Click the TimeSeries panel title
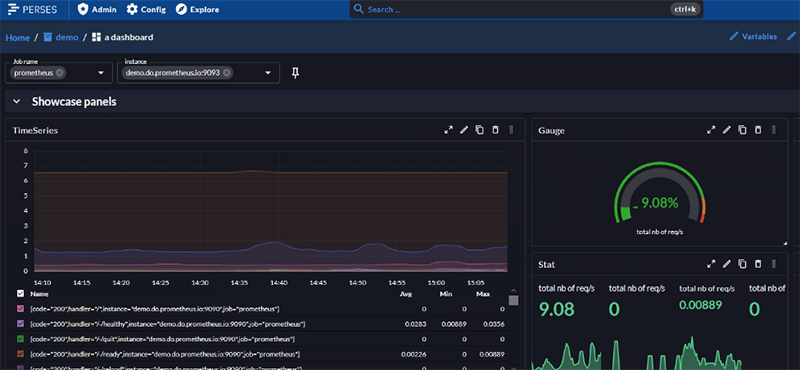The width and height of the screenshot is (800, 370). (35, 131)
